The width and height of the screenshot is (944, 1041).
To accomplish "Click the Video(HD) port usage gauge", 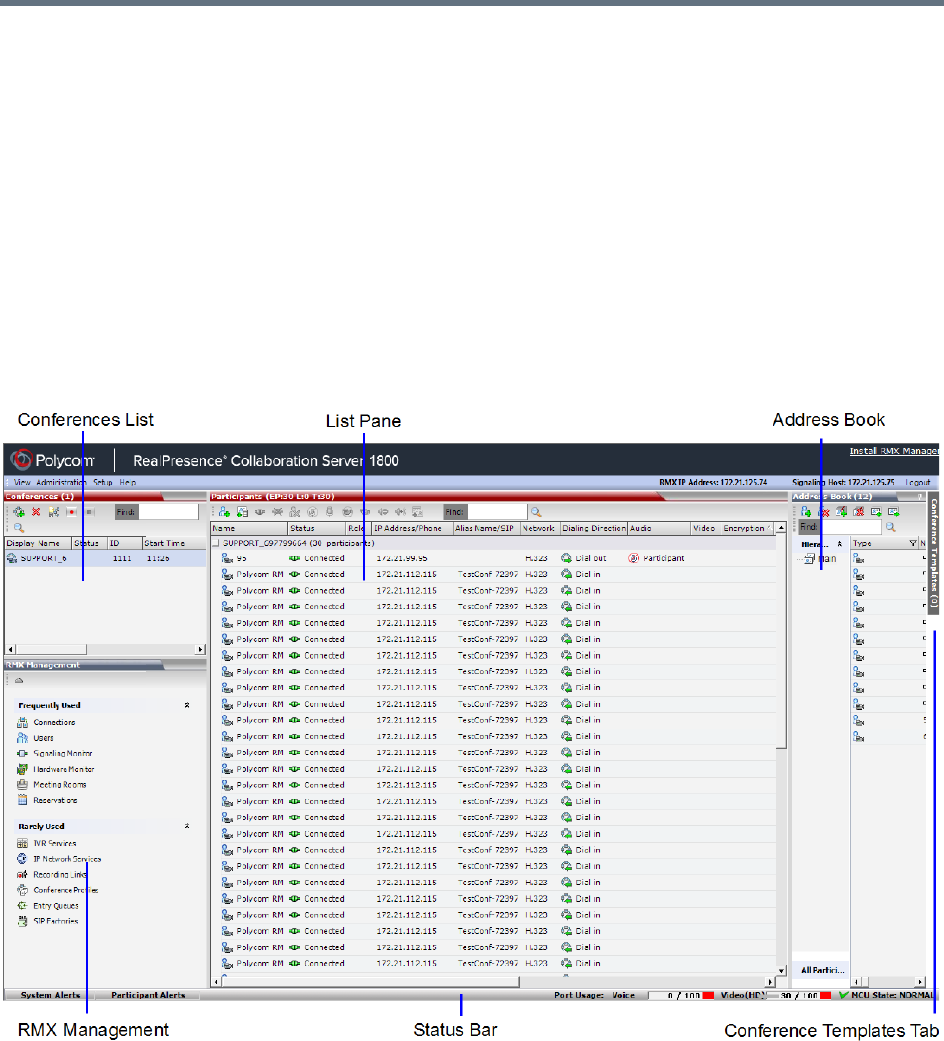I will [799, 995].
